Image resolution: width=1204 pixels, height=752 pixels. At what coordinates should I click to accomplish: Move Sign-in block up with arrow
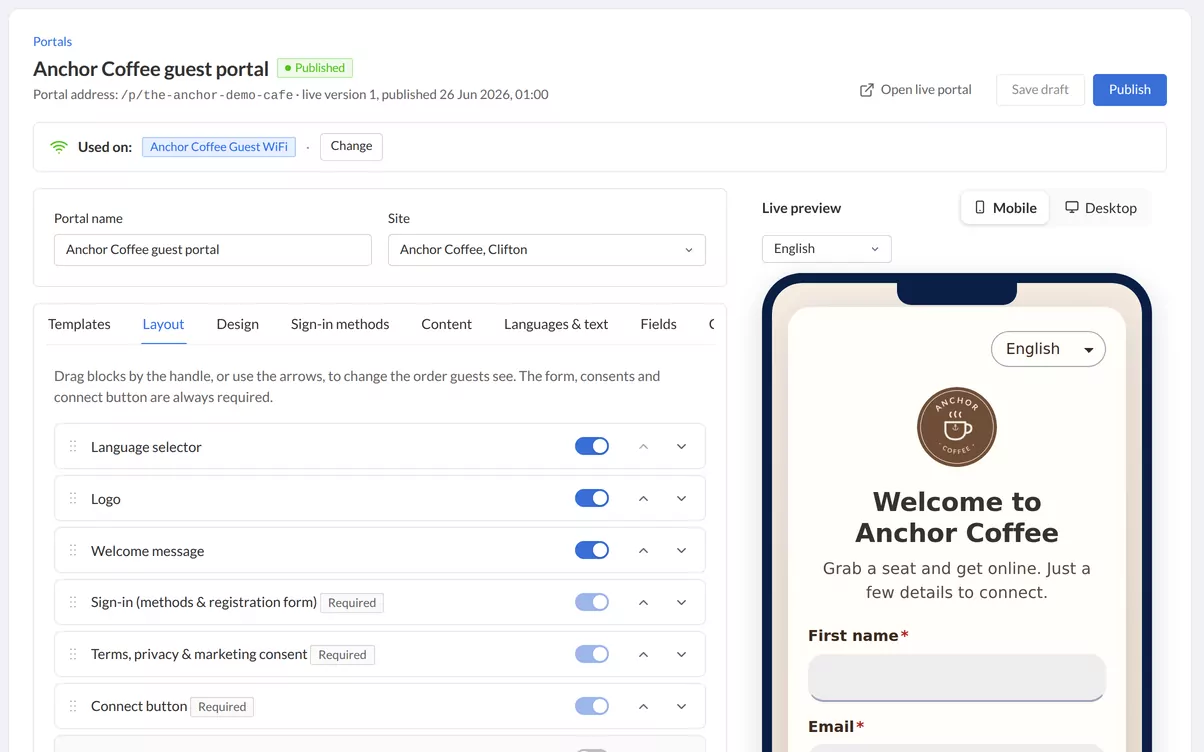643,602
